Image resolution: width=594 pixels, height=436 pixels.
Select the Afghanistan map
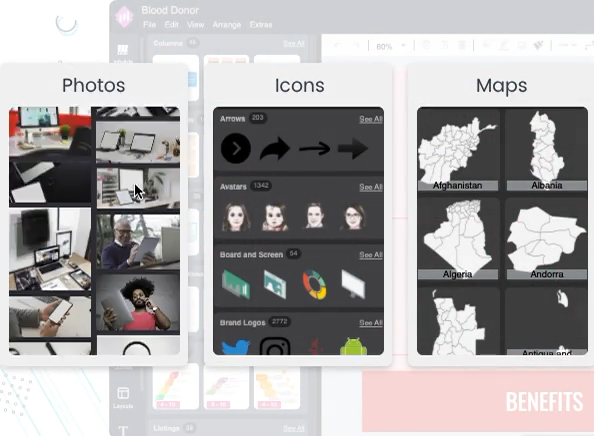click(x=458, y=150)
